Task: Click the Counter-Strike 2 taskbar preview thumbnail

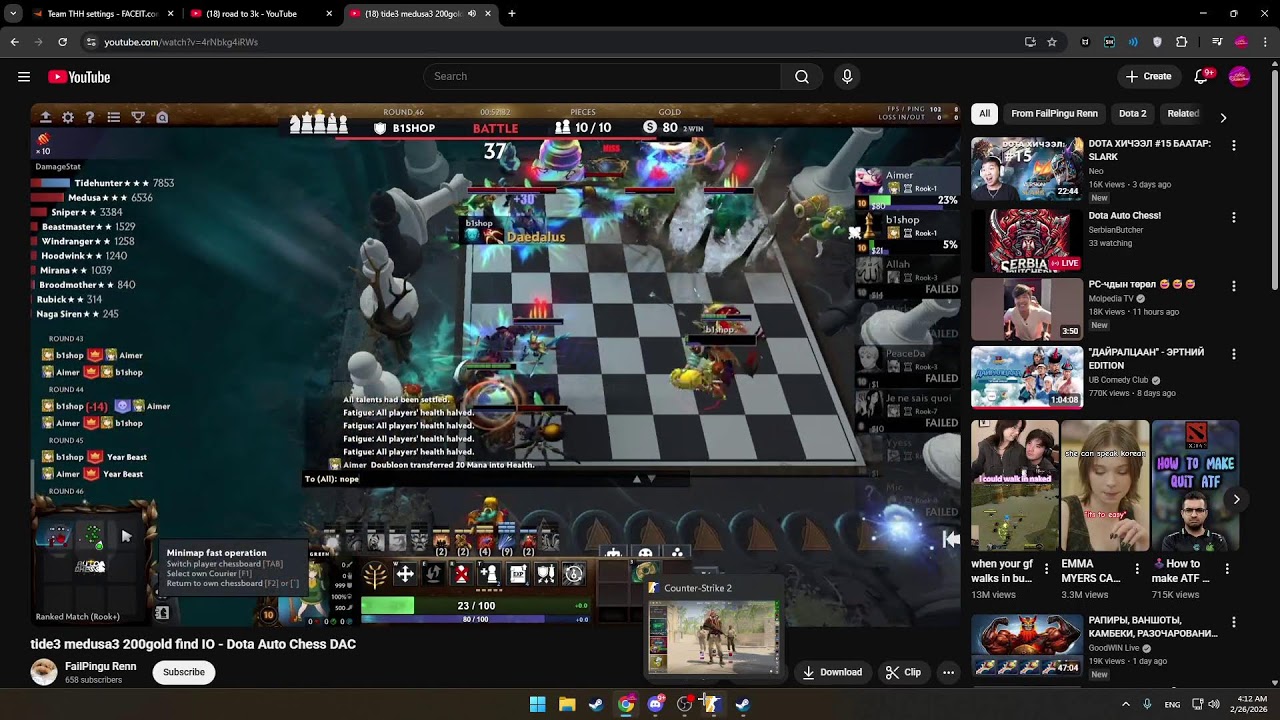Action: pos(712,636)
